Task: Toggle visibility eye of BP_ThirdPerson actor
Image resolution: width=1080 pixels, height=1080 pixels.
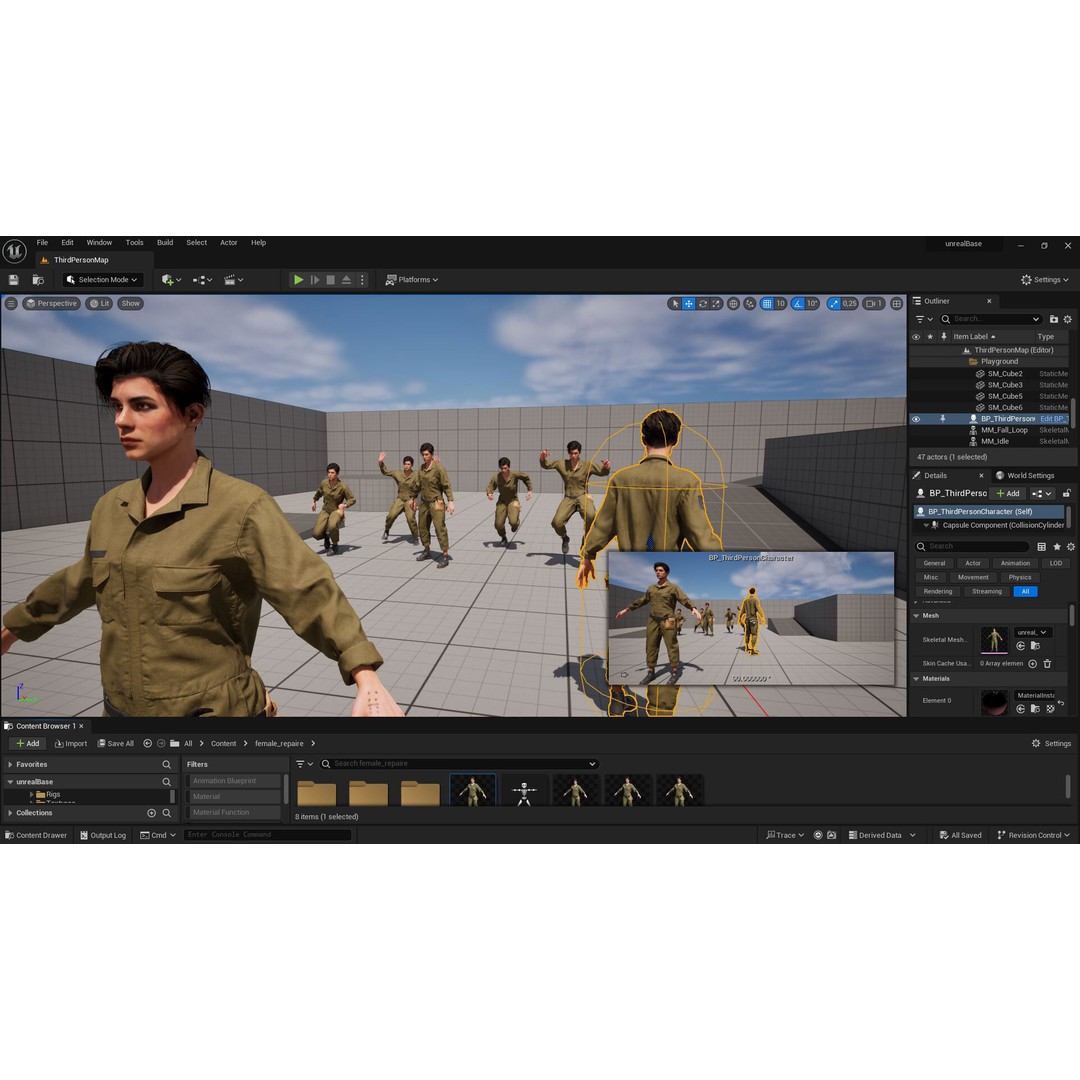Action: [916, 419]
